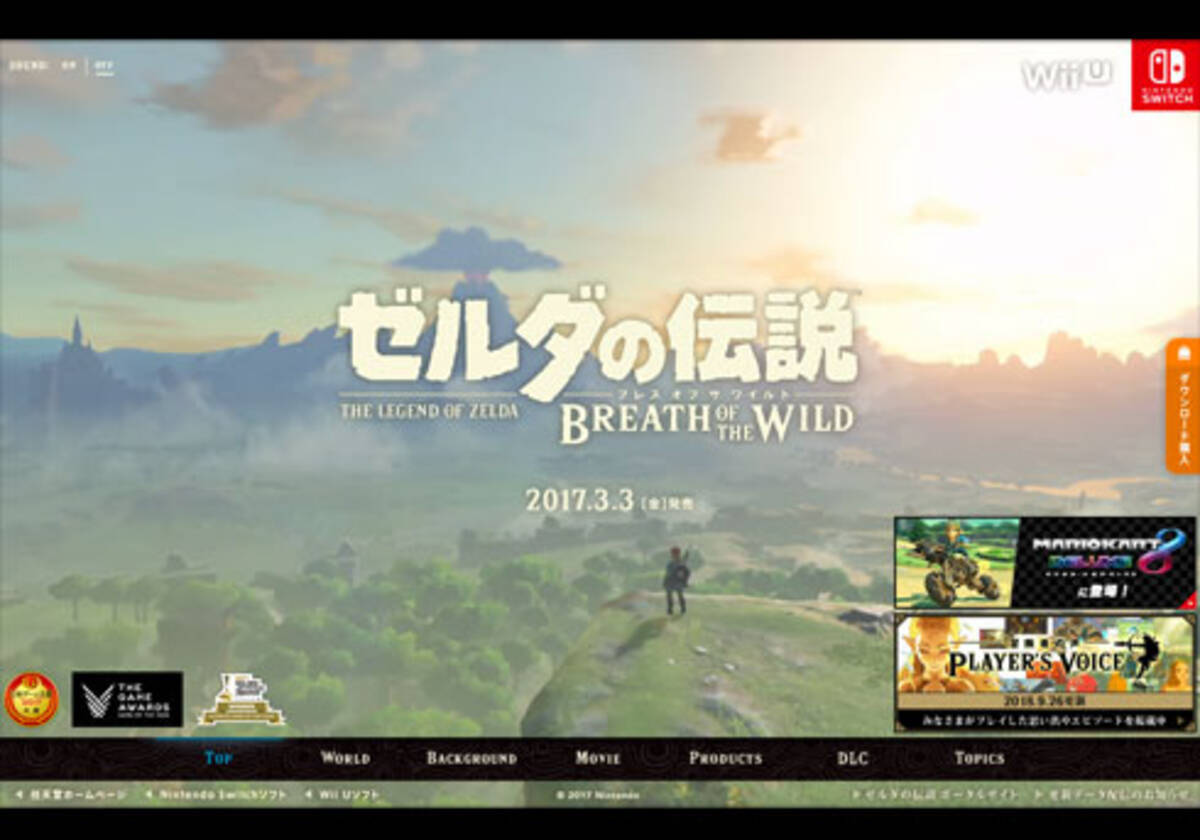
Task: Open the Nintendo Switch software footer link
Action: 217,795
